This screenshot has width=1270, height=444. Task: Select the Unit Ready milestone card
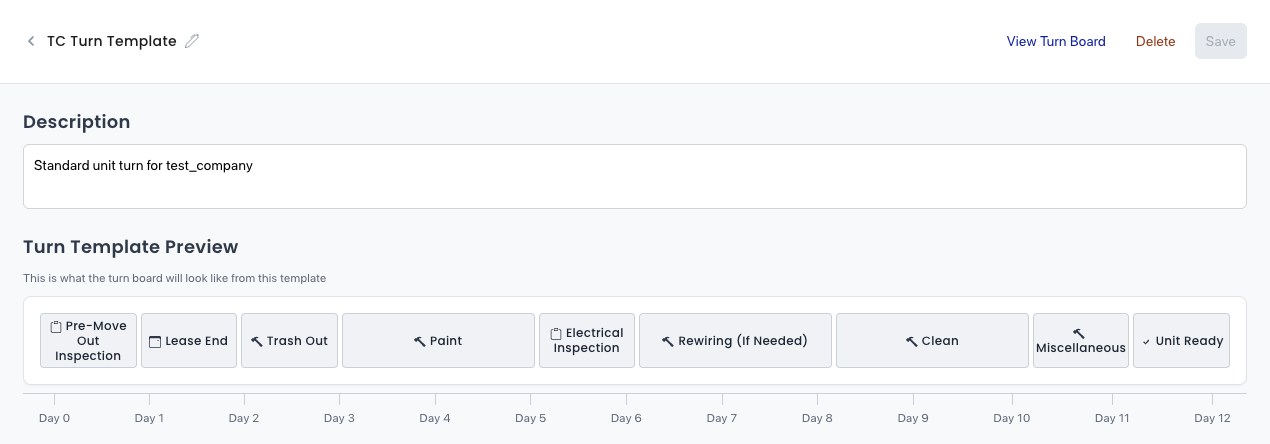(x=1181, y=341)
